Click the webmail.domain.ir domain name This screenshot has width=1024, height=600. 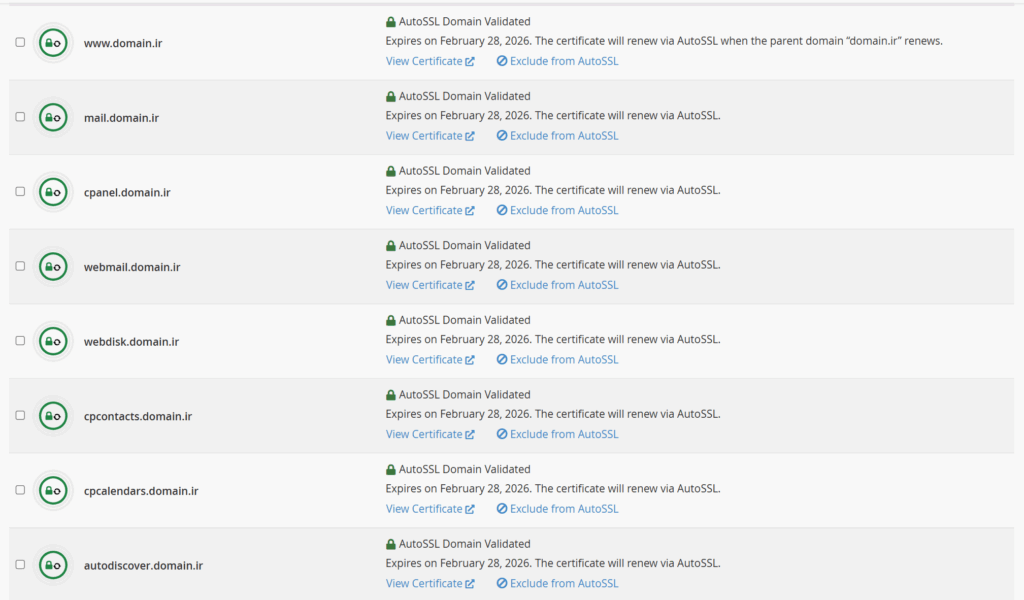[132, 267]
